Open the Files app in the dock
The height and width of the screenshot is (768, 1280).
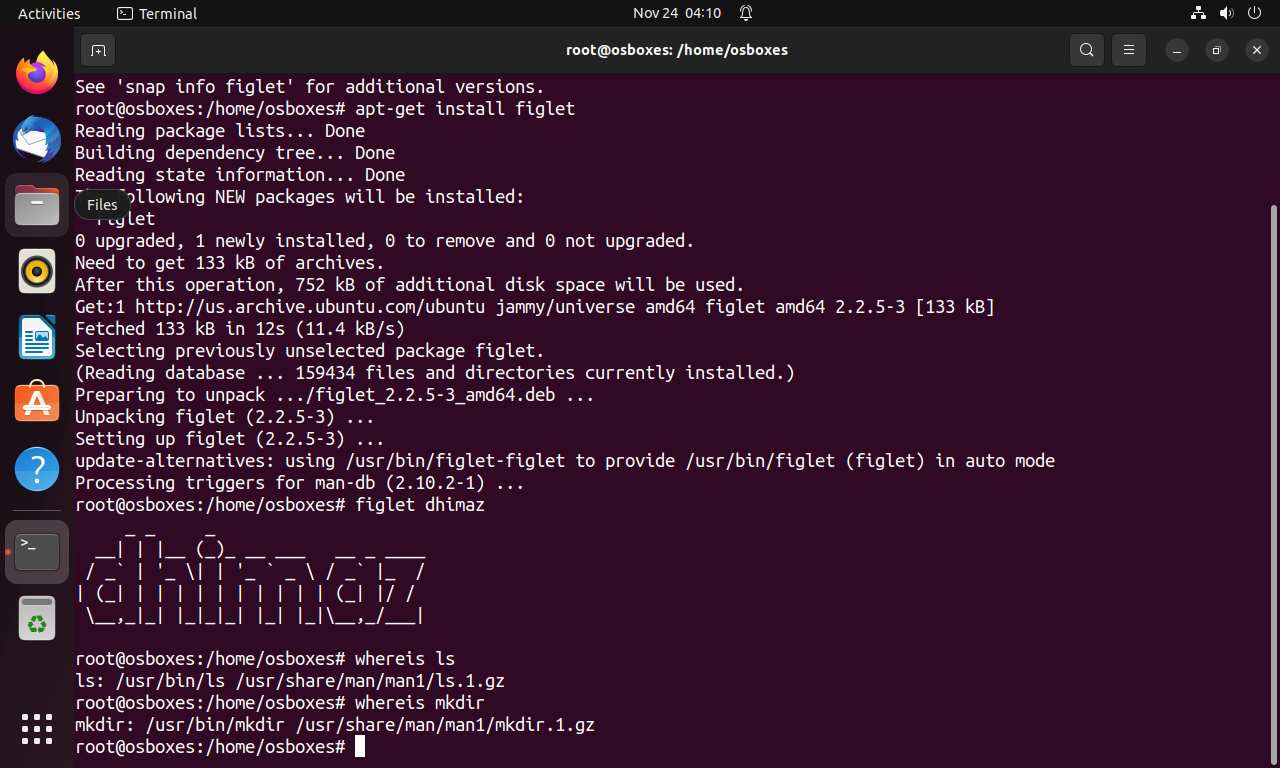point(37,205)
